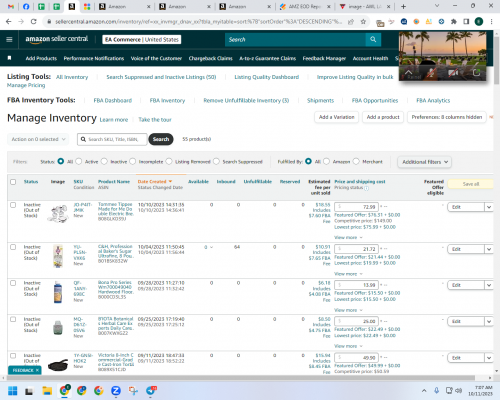This screenshot has width=500, height=400.
Task: Open File Explorer from the taskbar
Action: [47, 390]
